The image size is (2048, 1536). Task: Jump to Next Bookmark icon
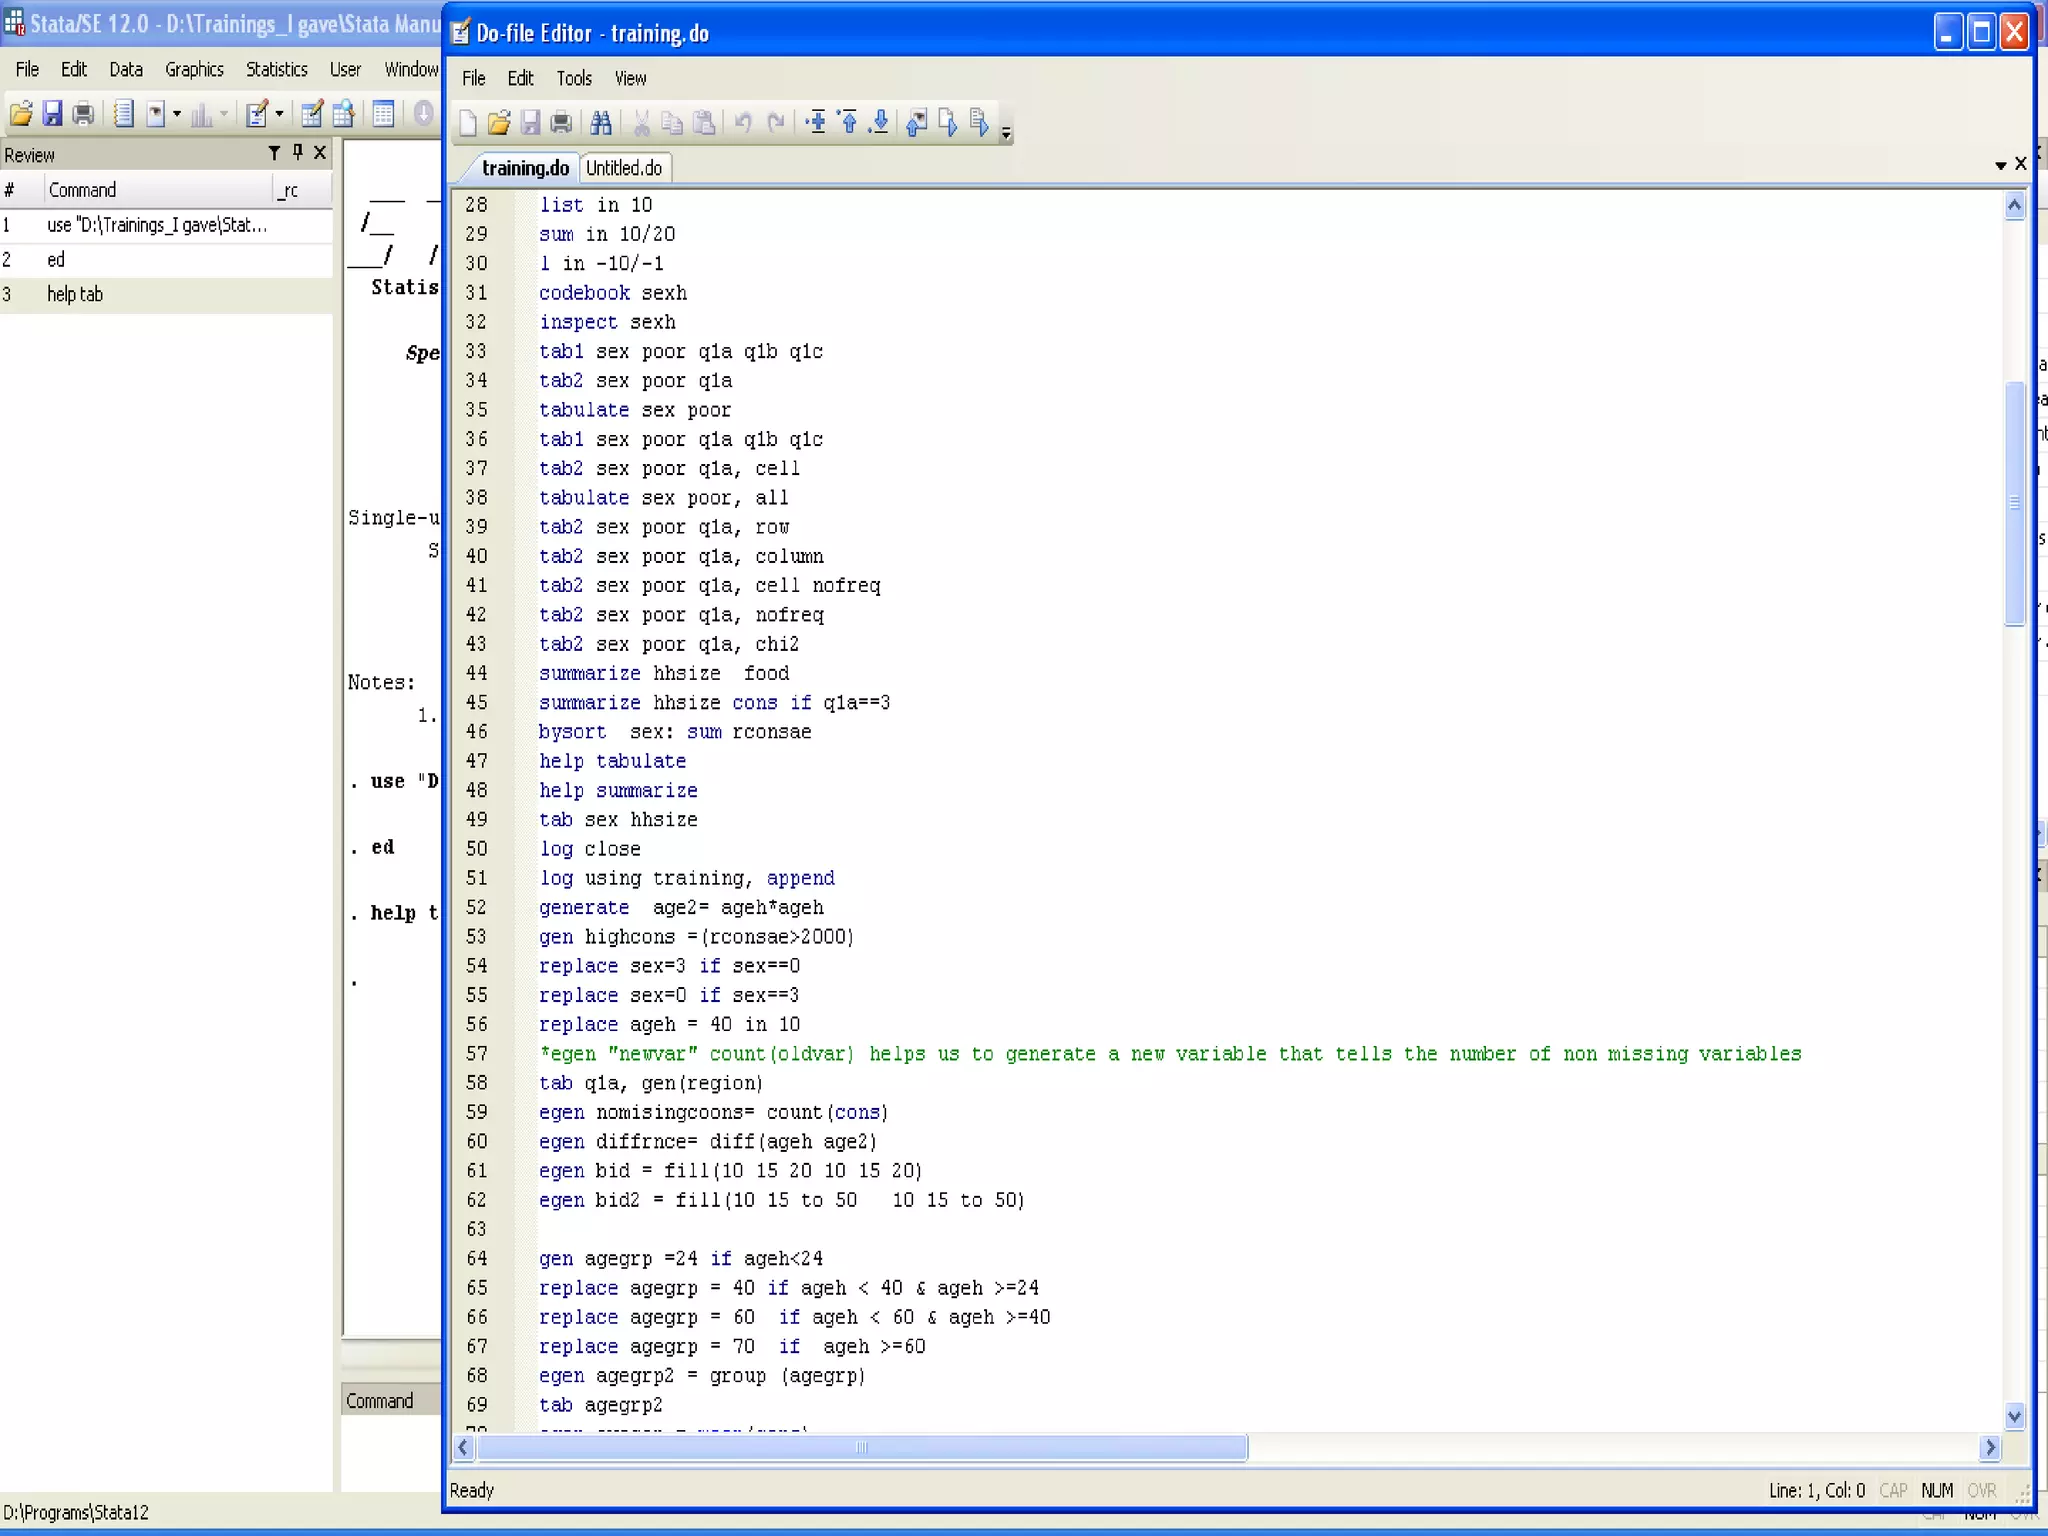[880, 123]
